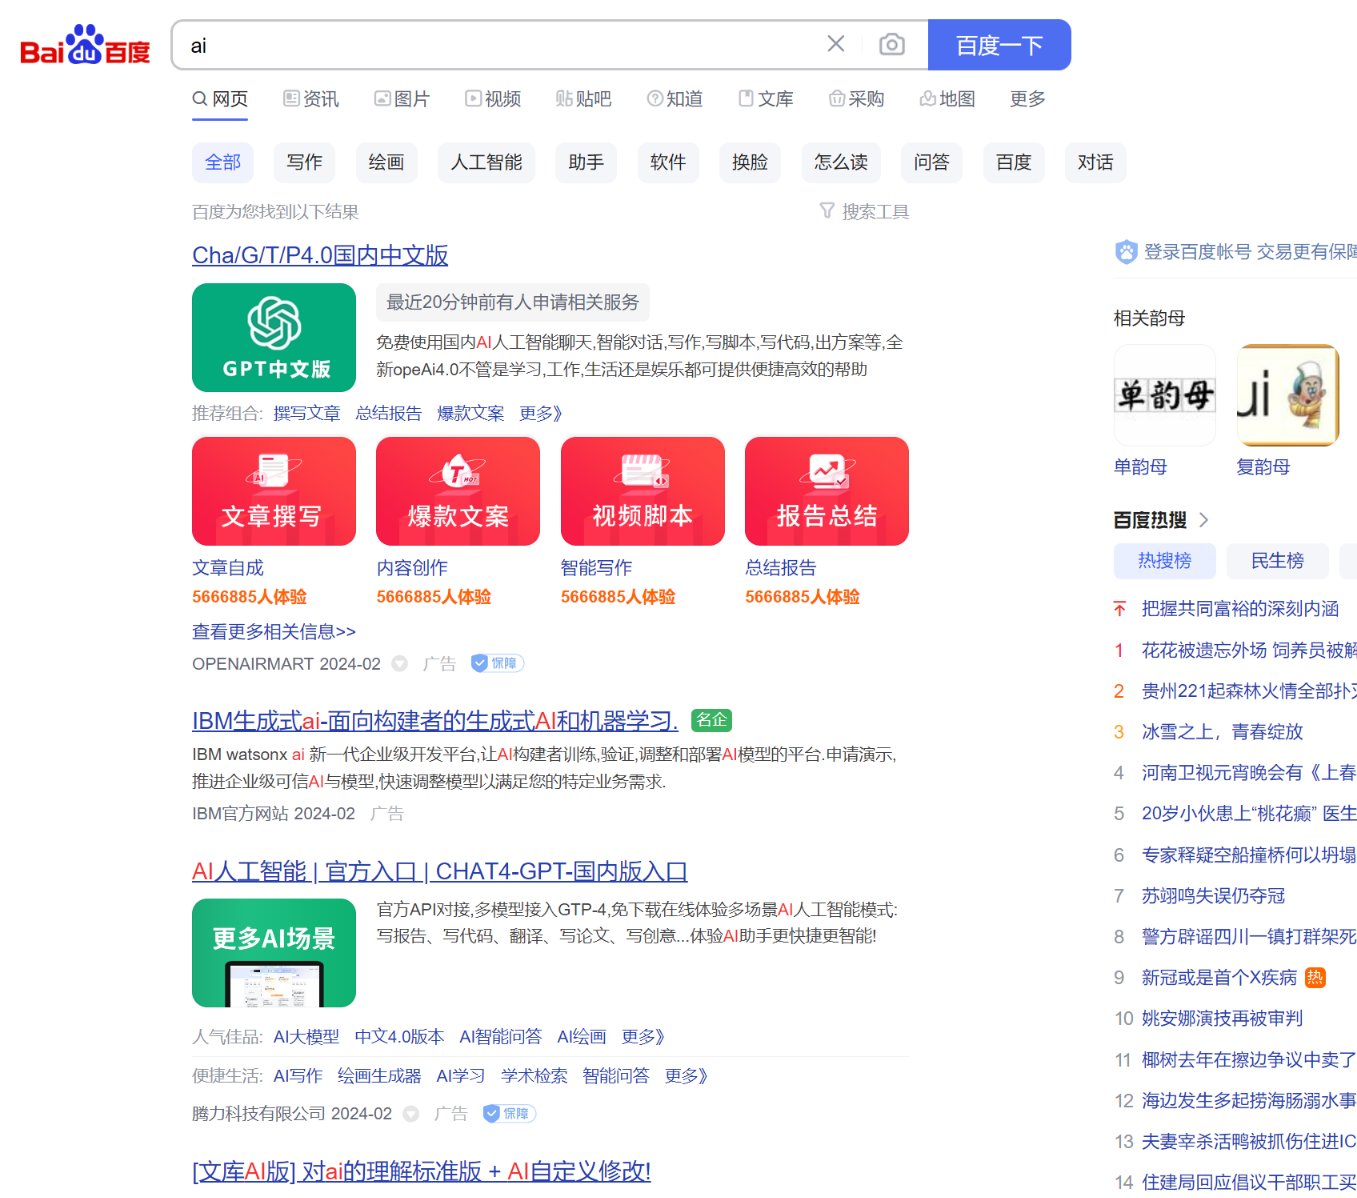Select the 网页 tab
Viewport: 1357px width, 1198px height.
pyautogui.click(x=220, y=99)
